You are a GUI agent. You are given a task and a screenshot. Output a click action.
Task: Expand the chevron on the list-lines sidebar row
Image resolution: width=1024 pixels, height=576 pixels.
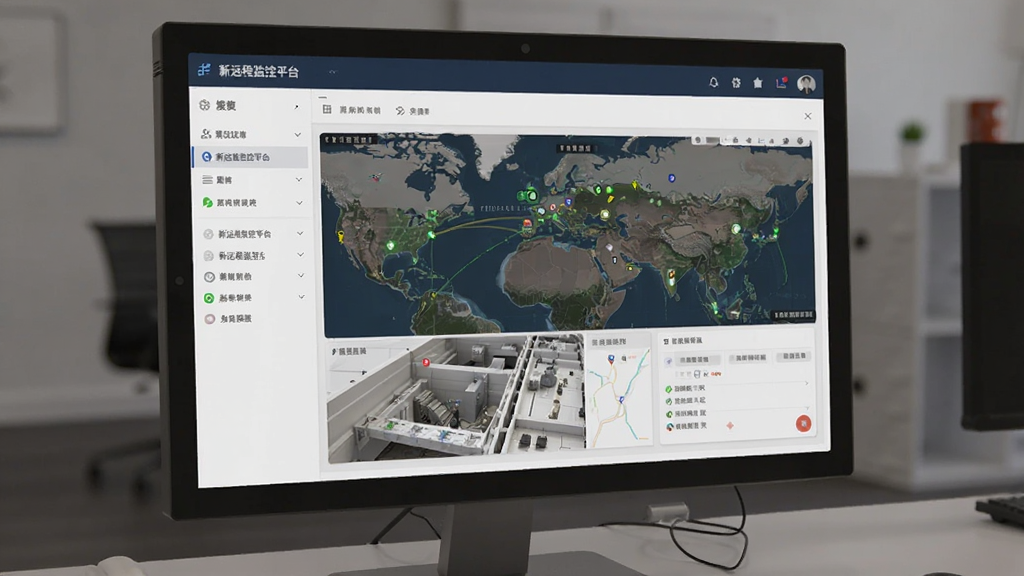pyautogui.click(x=298, y=180)
